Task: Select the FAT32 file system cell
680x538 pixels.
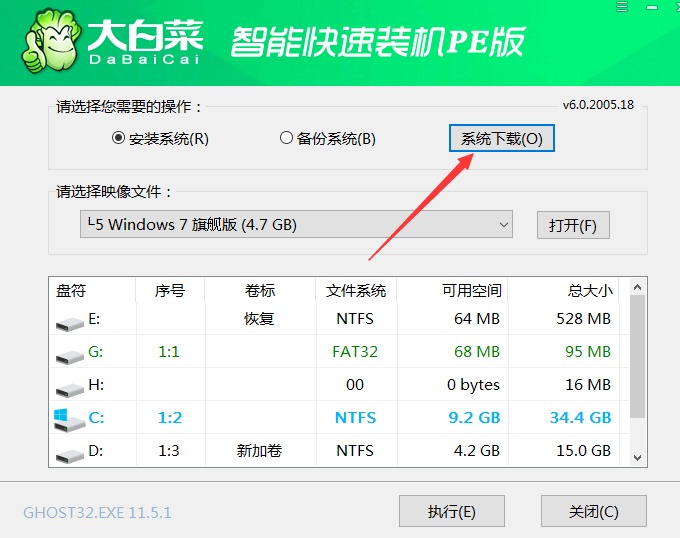Action: pyautogui.click(x=355, y=352)
